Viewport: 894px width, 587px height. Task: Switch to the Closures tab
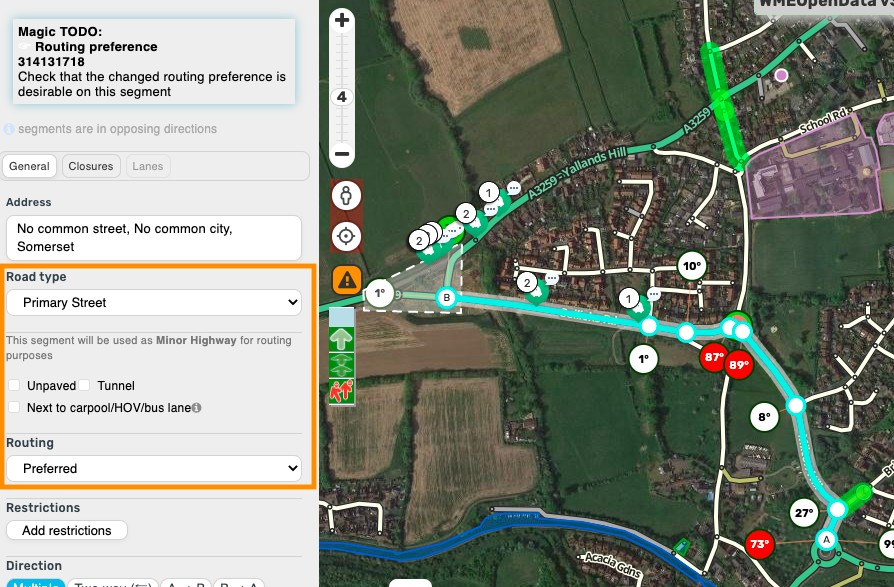[91, 166]
